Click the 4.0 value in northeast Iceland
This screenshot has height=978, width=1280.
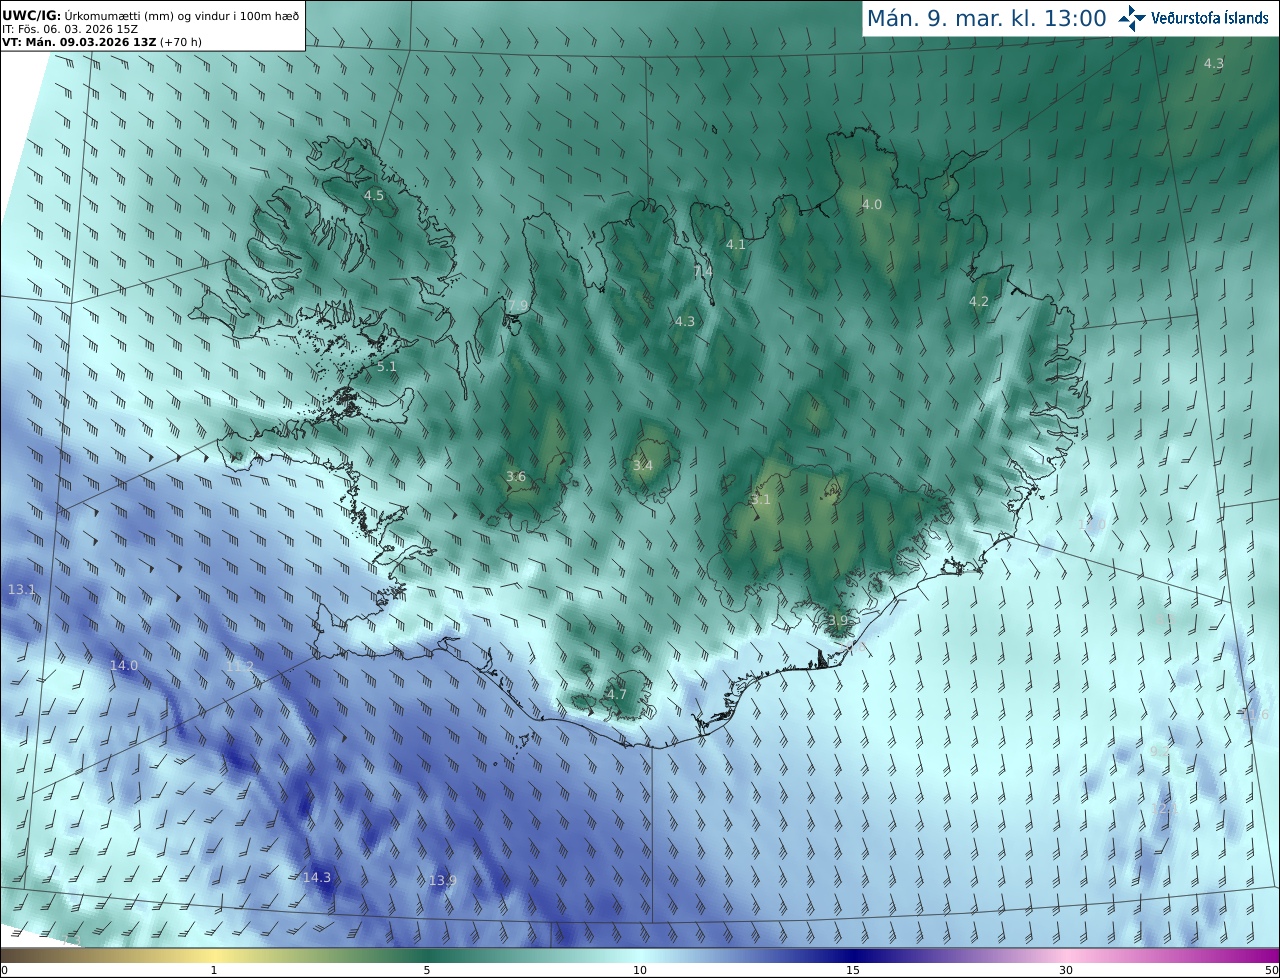(872, 204)
